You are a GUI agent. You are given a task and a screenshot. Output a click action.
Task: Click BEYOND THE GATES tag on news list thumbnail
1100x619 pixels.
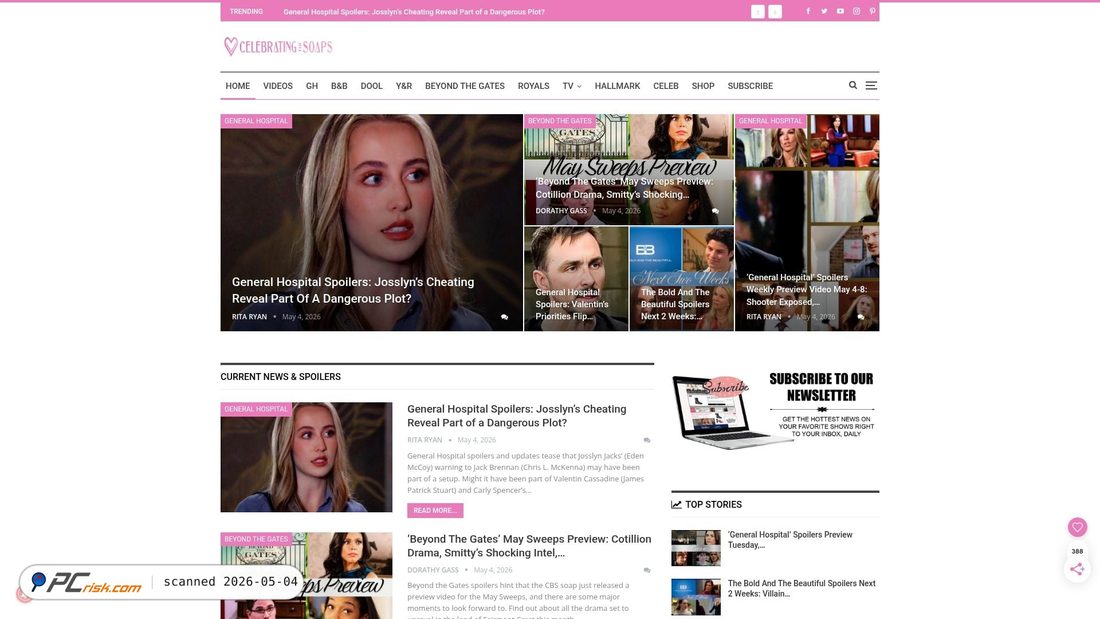[x=256, y=539]
